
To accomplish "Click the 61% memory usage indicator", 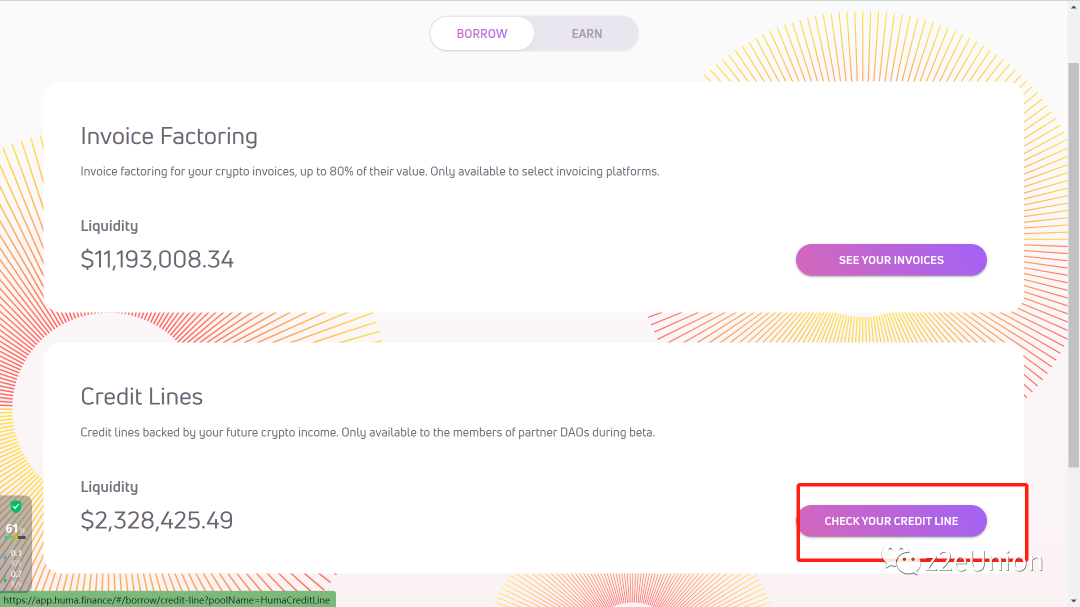I will pos(12,528).
